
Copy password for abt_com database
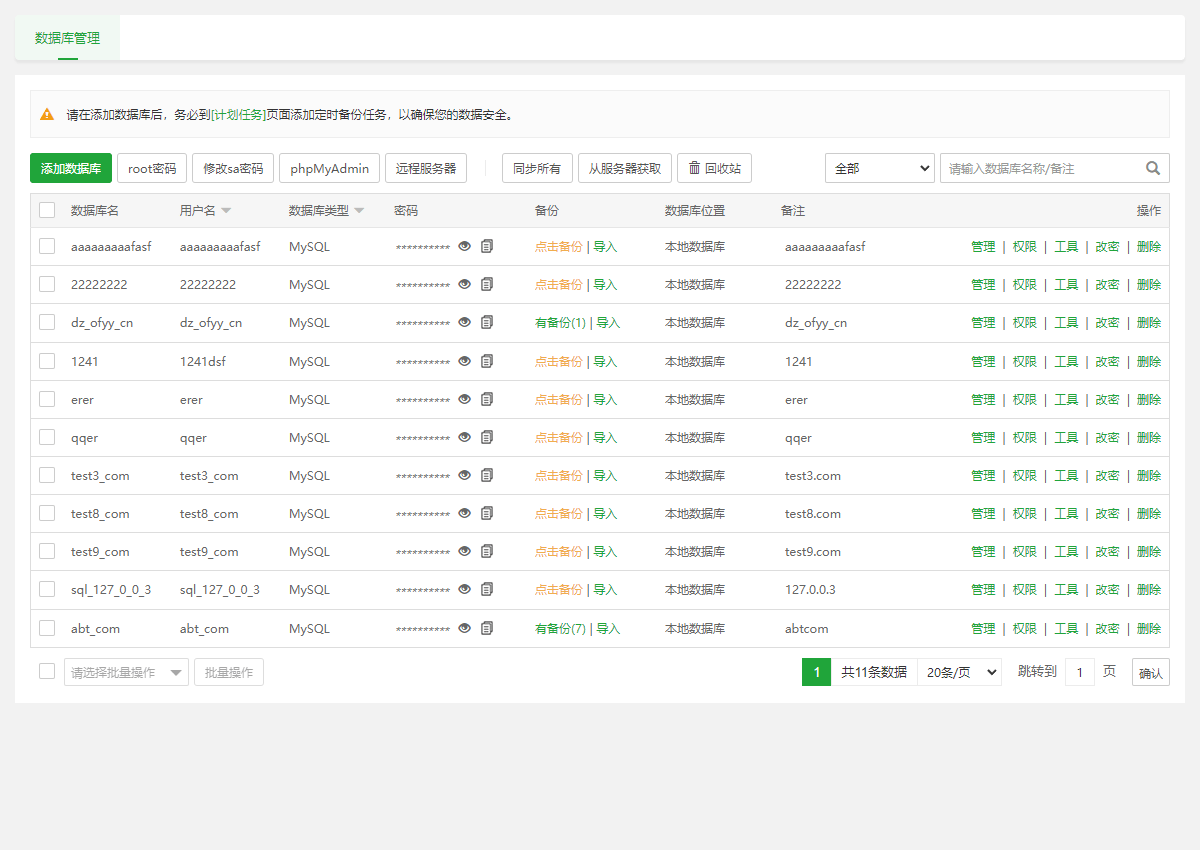click(487, 628)
